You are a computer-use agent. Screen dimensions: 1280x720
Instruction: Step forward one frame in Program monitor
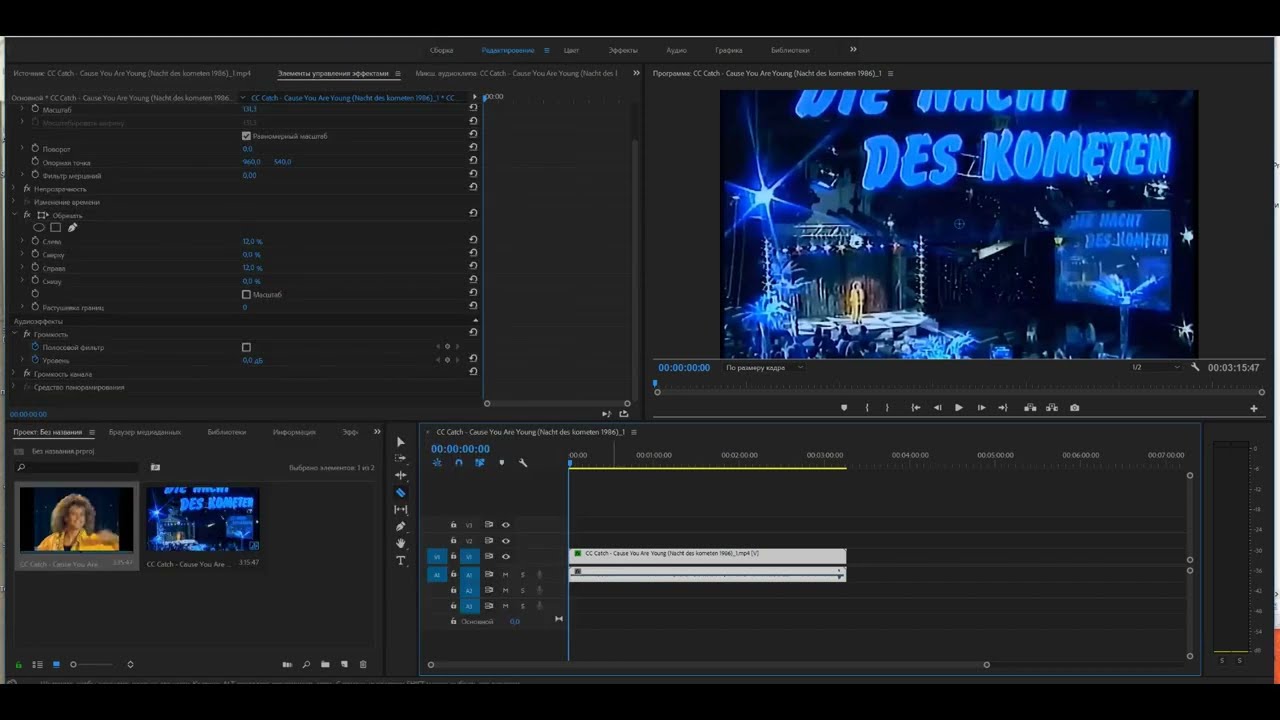[x=981, y=408]
